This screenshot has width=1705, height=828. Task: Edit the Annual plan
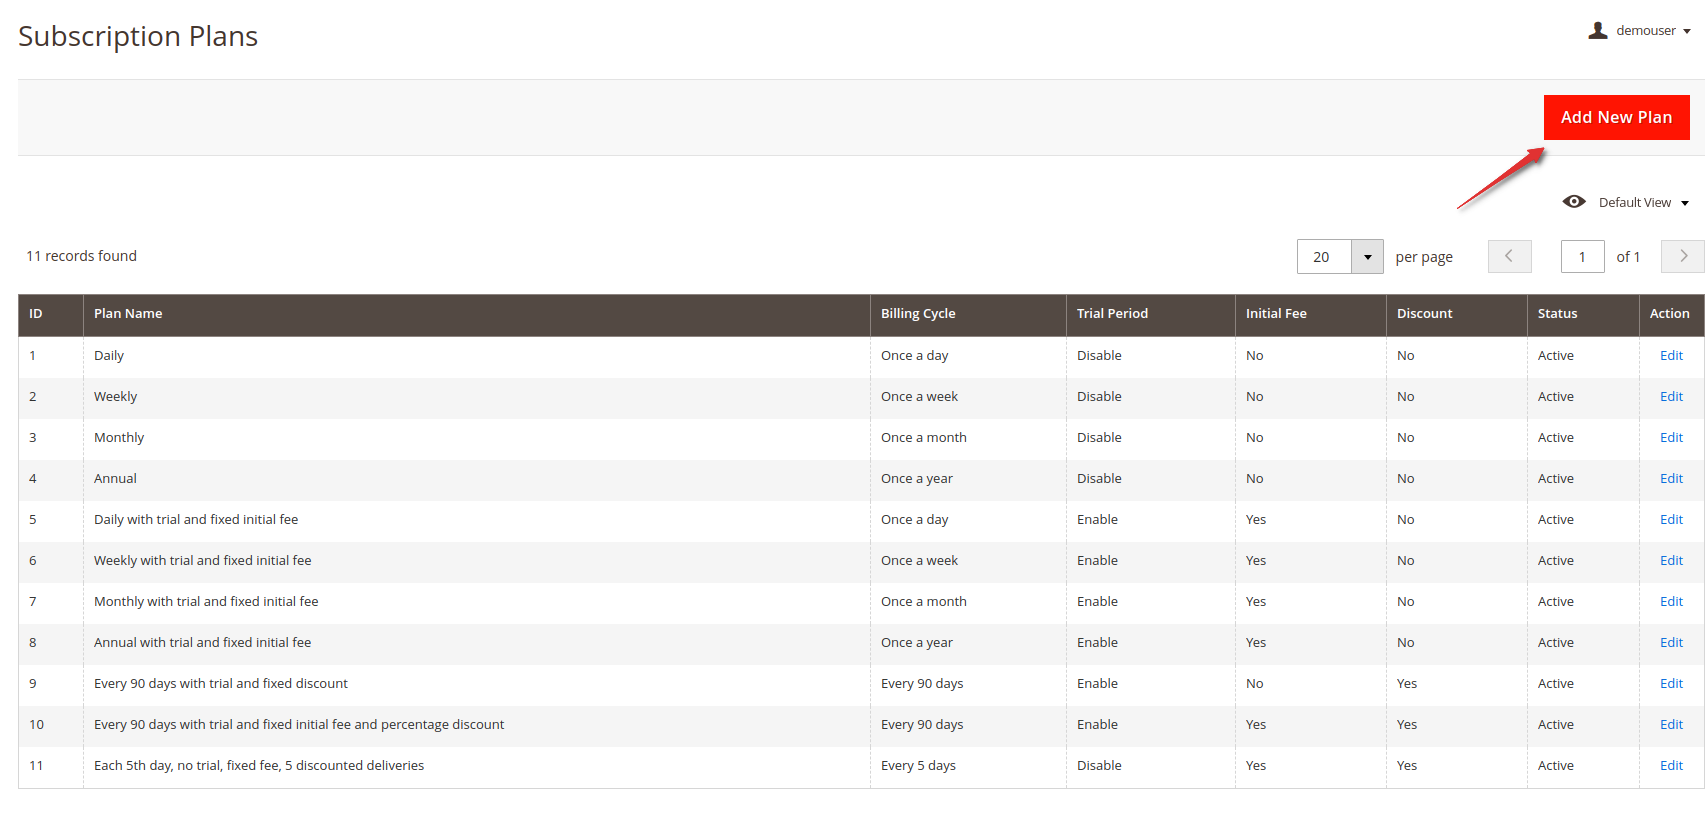click(1671, 479)
